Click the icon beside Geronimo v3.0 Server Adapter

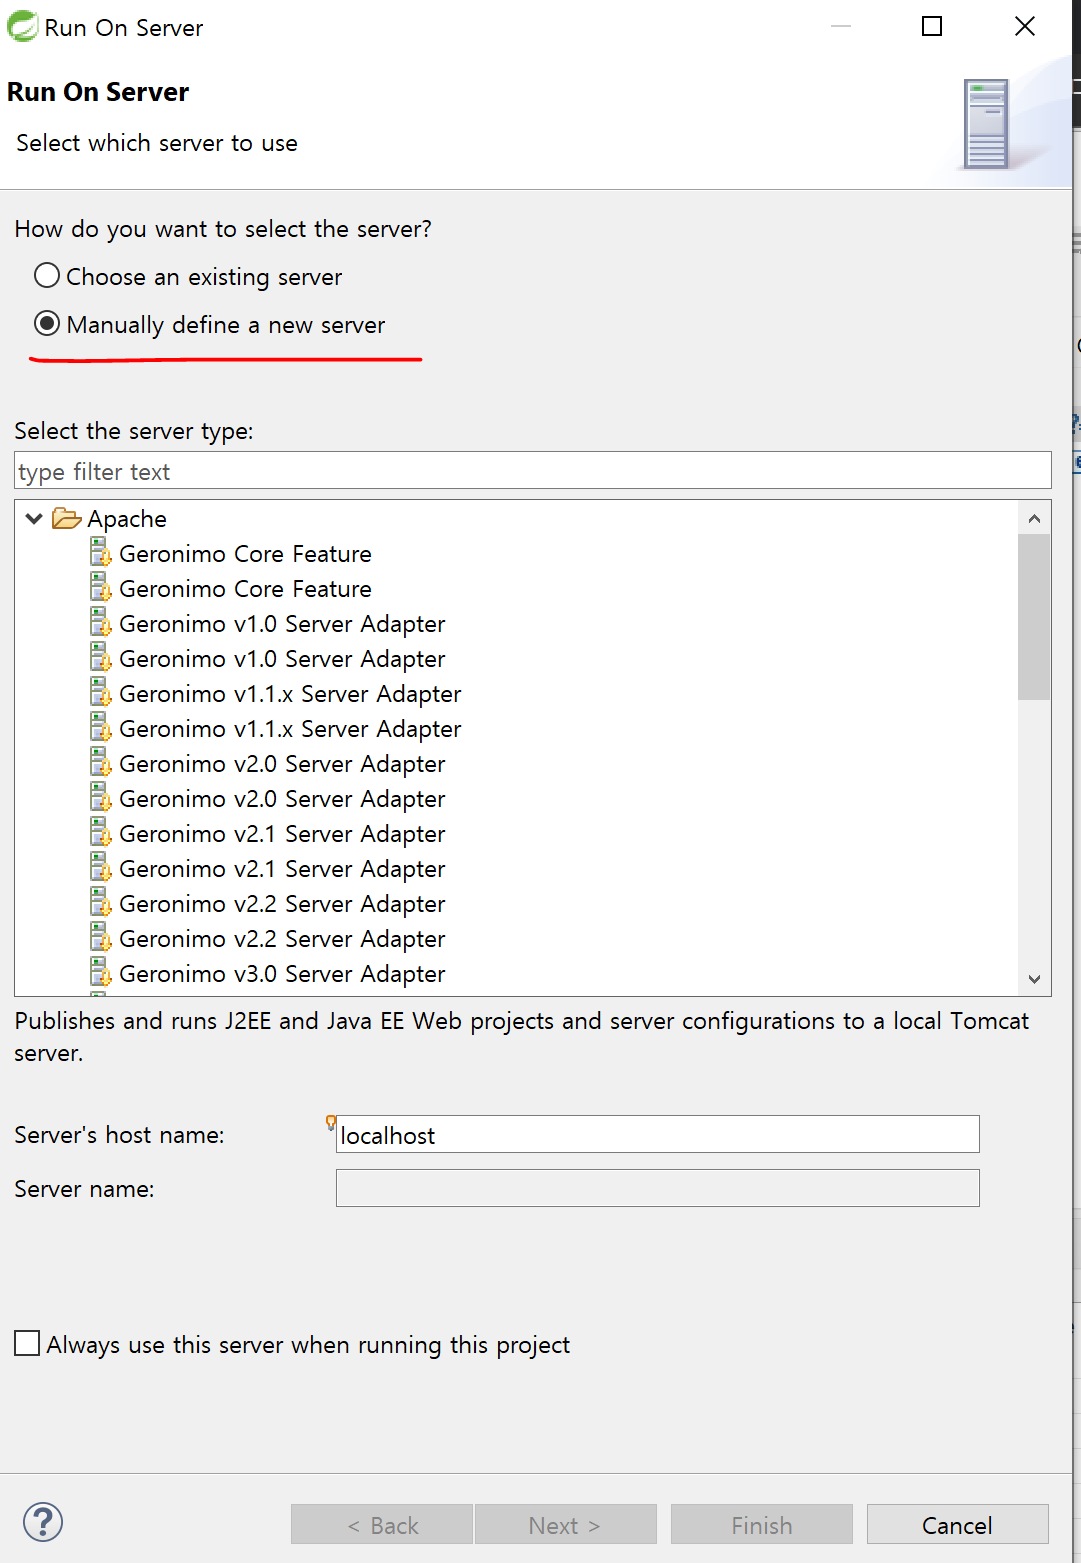coord(100,973)
